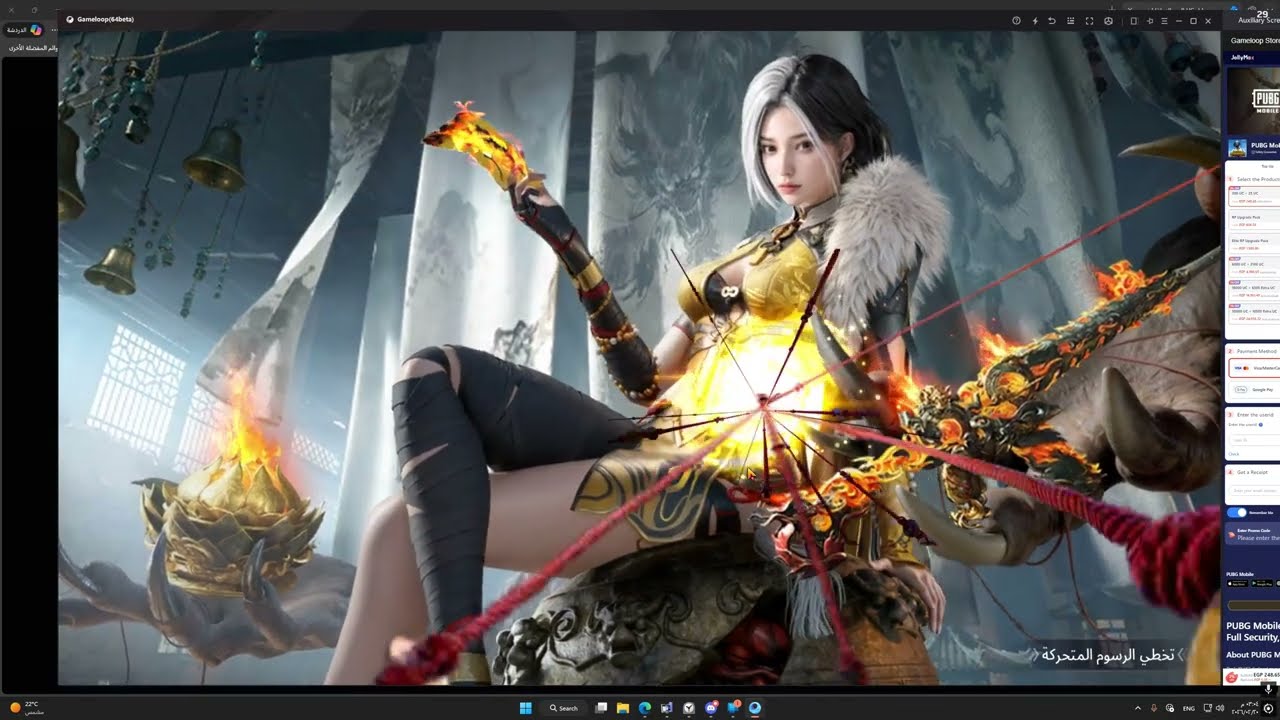Click the taskbar Search box
Screen dimensions: 1280x720
(565, 708)
